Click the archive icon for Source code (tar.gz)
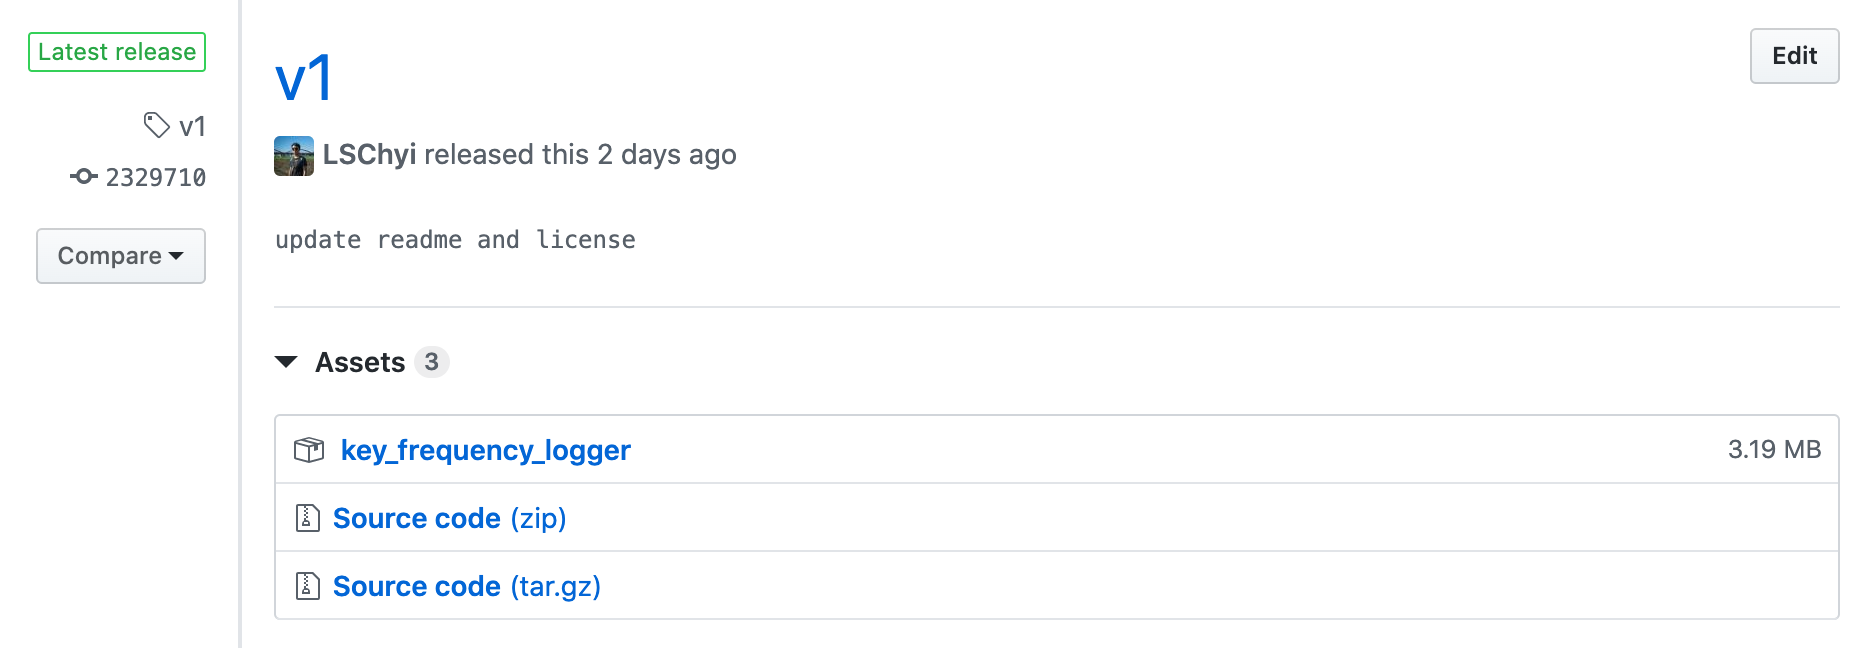This screenshot has width=1866, height=648. [308, 586]
